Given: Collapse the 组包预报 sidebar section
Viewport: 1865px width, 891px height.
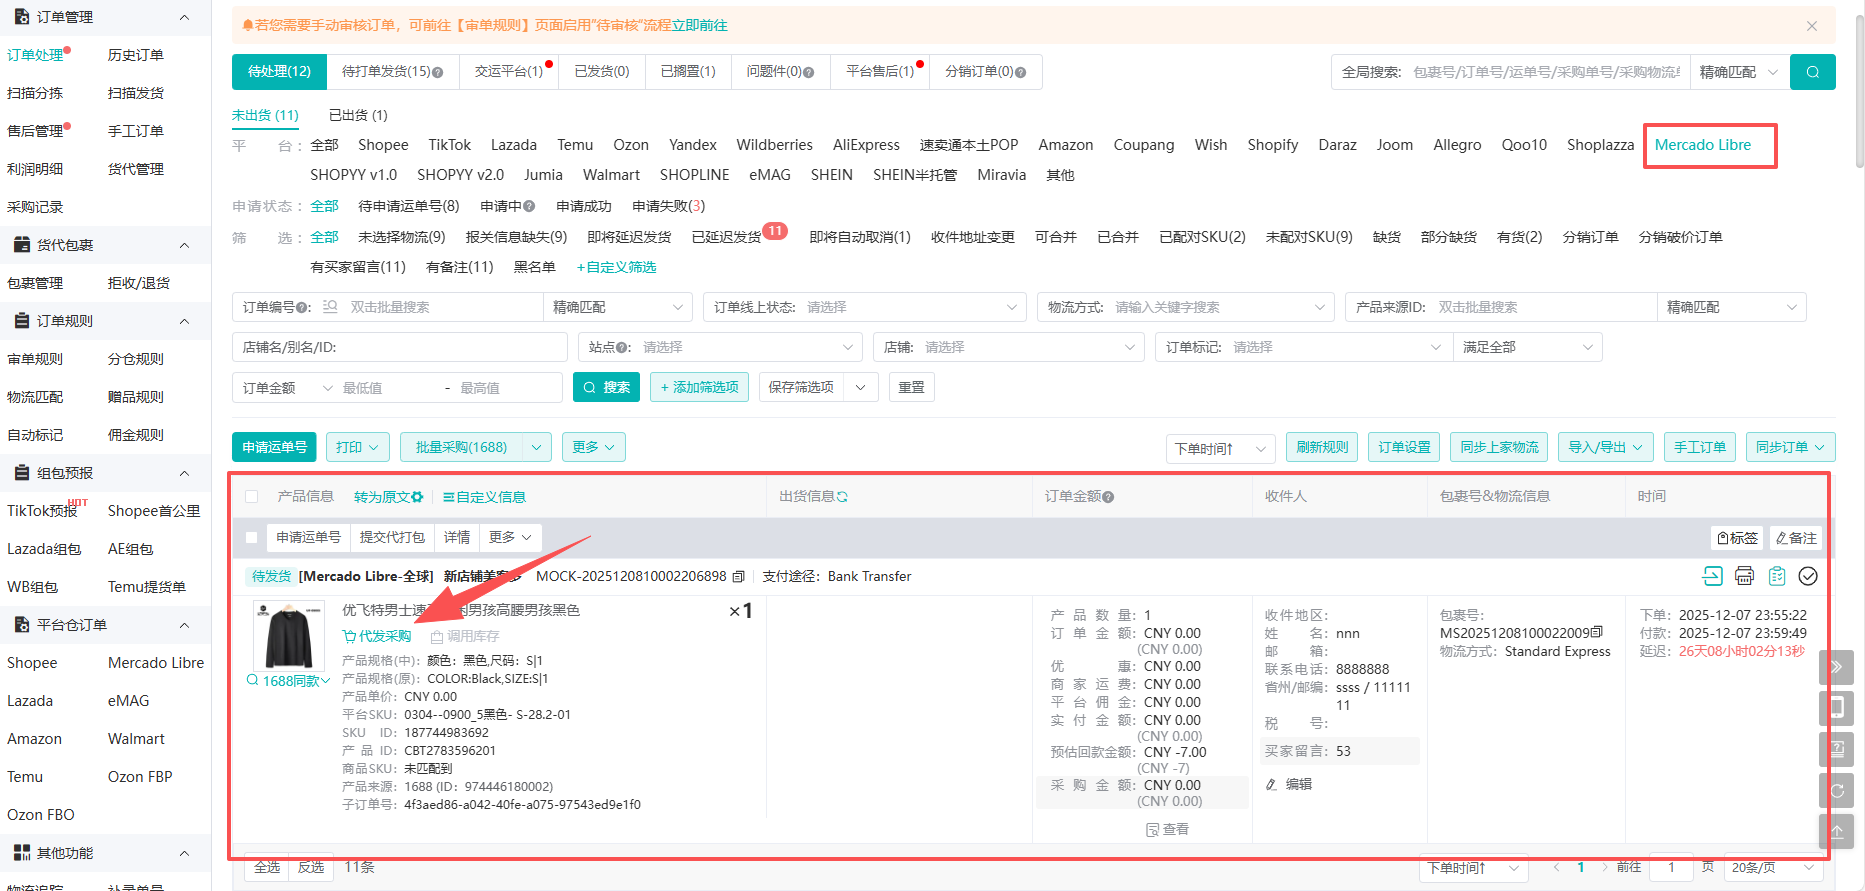Looking at the screenshot, I should (x=184, y=473).
